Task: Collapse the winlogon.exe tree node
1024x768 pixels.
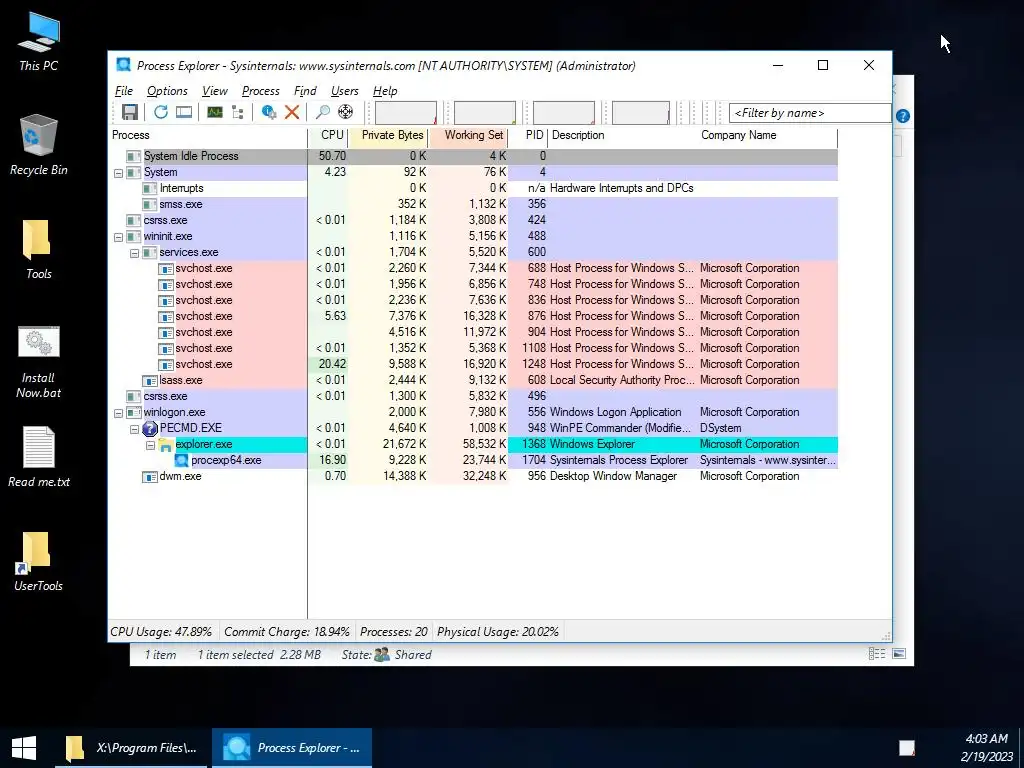Action: 118,413
